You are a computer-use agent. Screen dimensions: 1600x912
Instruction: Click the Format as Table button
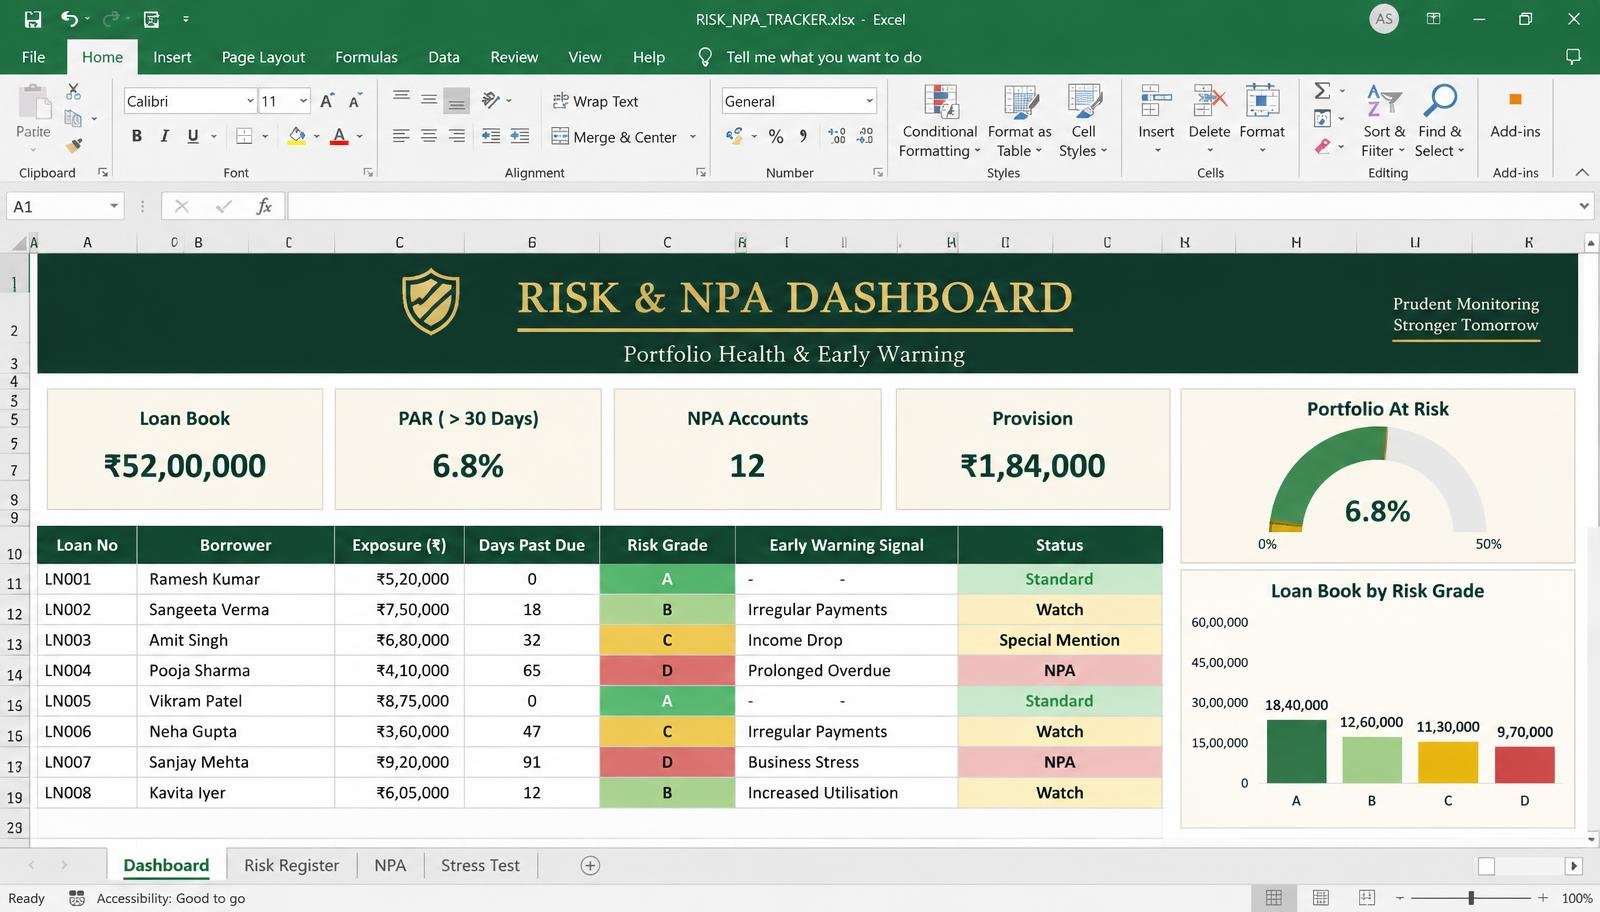click(1019, 122)
